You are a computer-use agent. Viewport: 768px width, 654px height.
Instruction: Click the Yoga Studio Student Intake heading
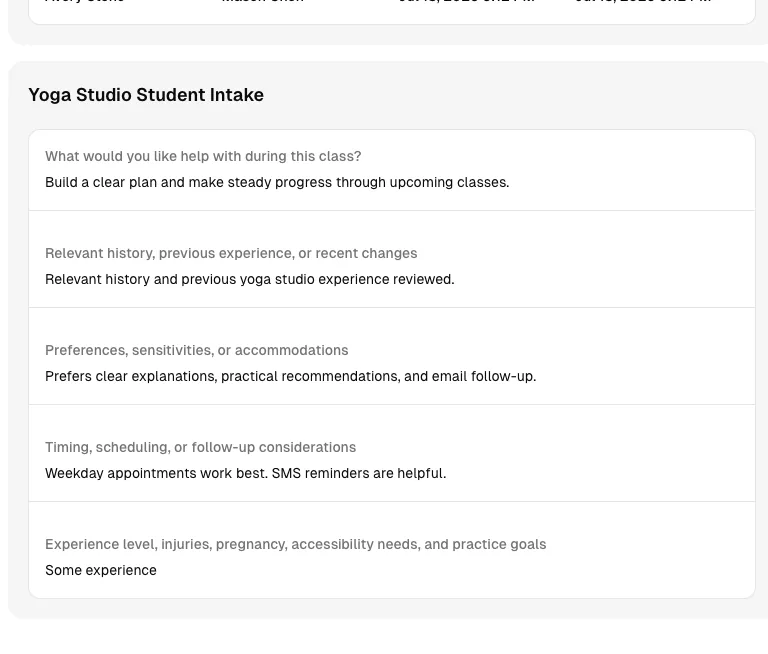point(146,95)
